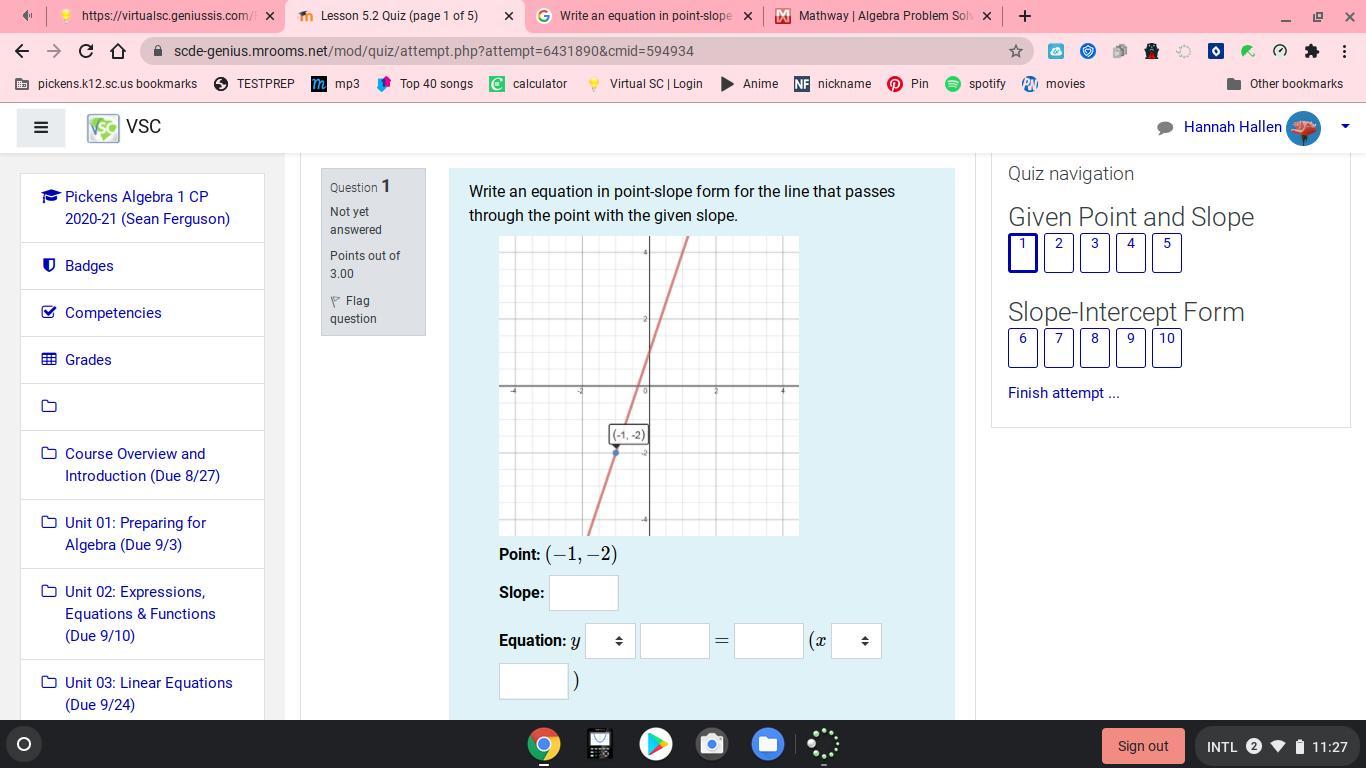Open the ChromeOS launcher circle
This screenshot has height=768, width=1366.
pyautogui.click(x=24, y=744)
